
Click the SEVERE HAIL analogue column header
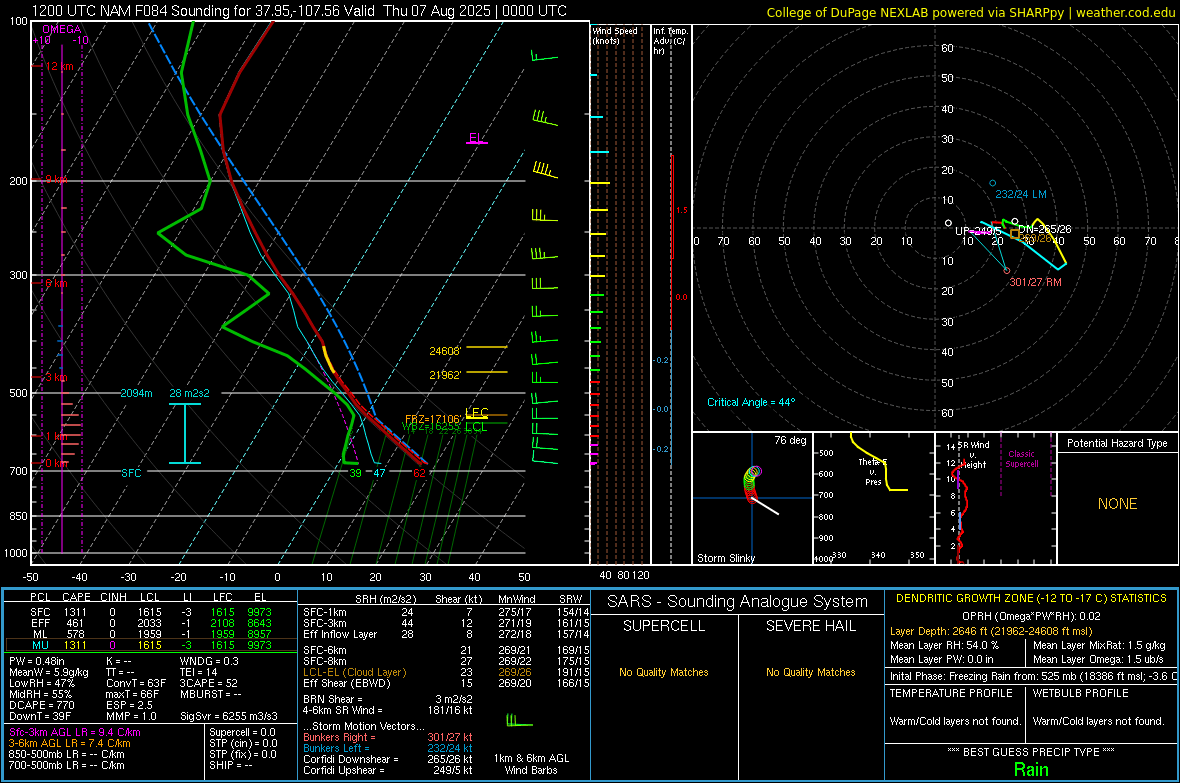point(810,626)
